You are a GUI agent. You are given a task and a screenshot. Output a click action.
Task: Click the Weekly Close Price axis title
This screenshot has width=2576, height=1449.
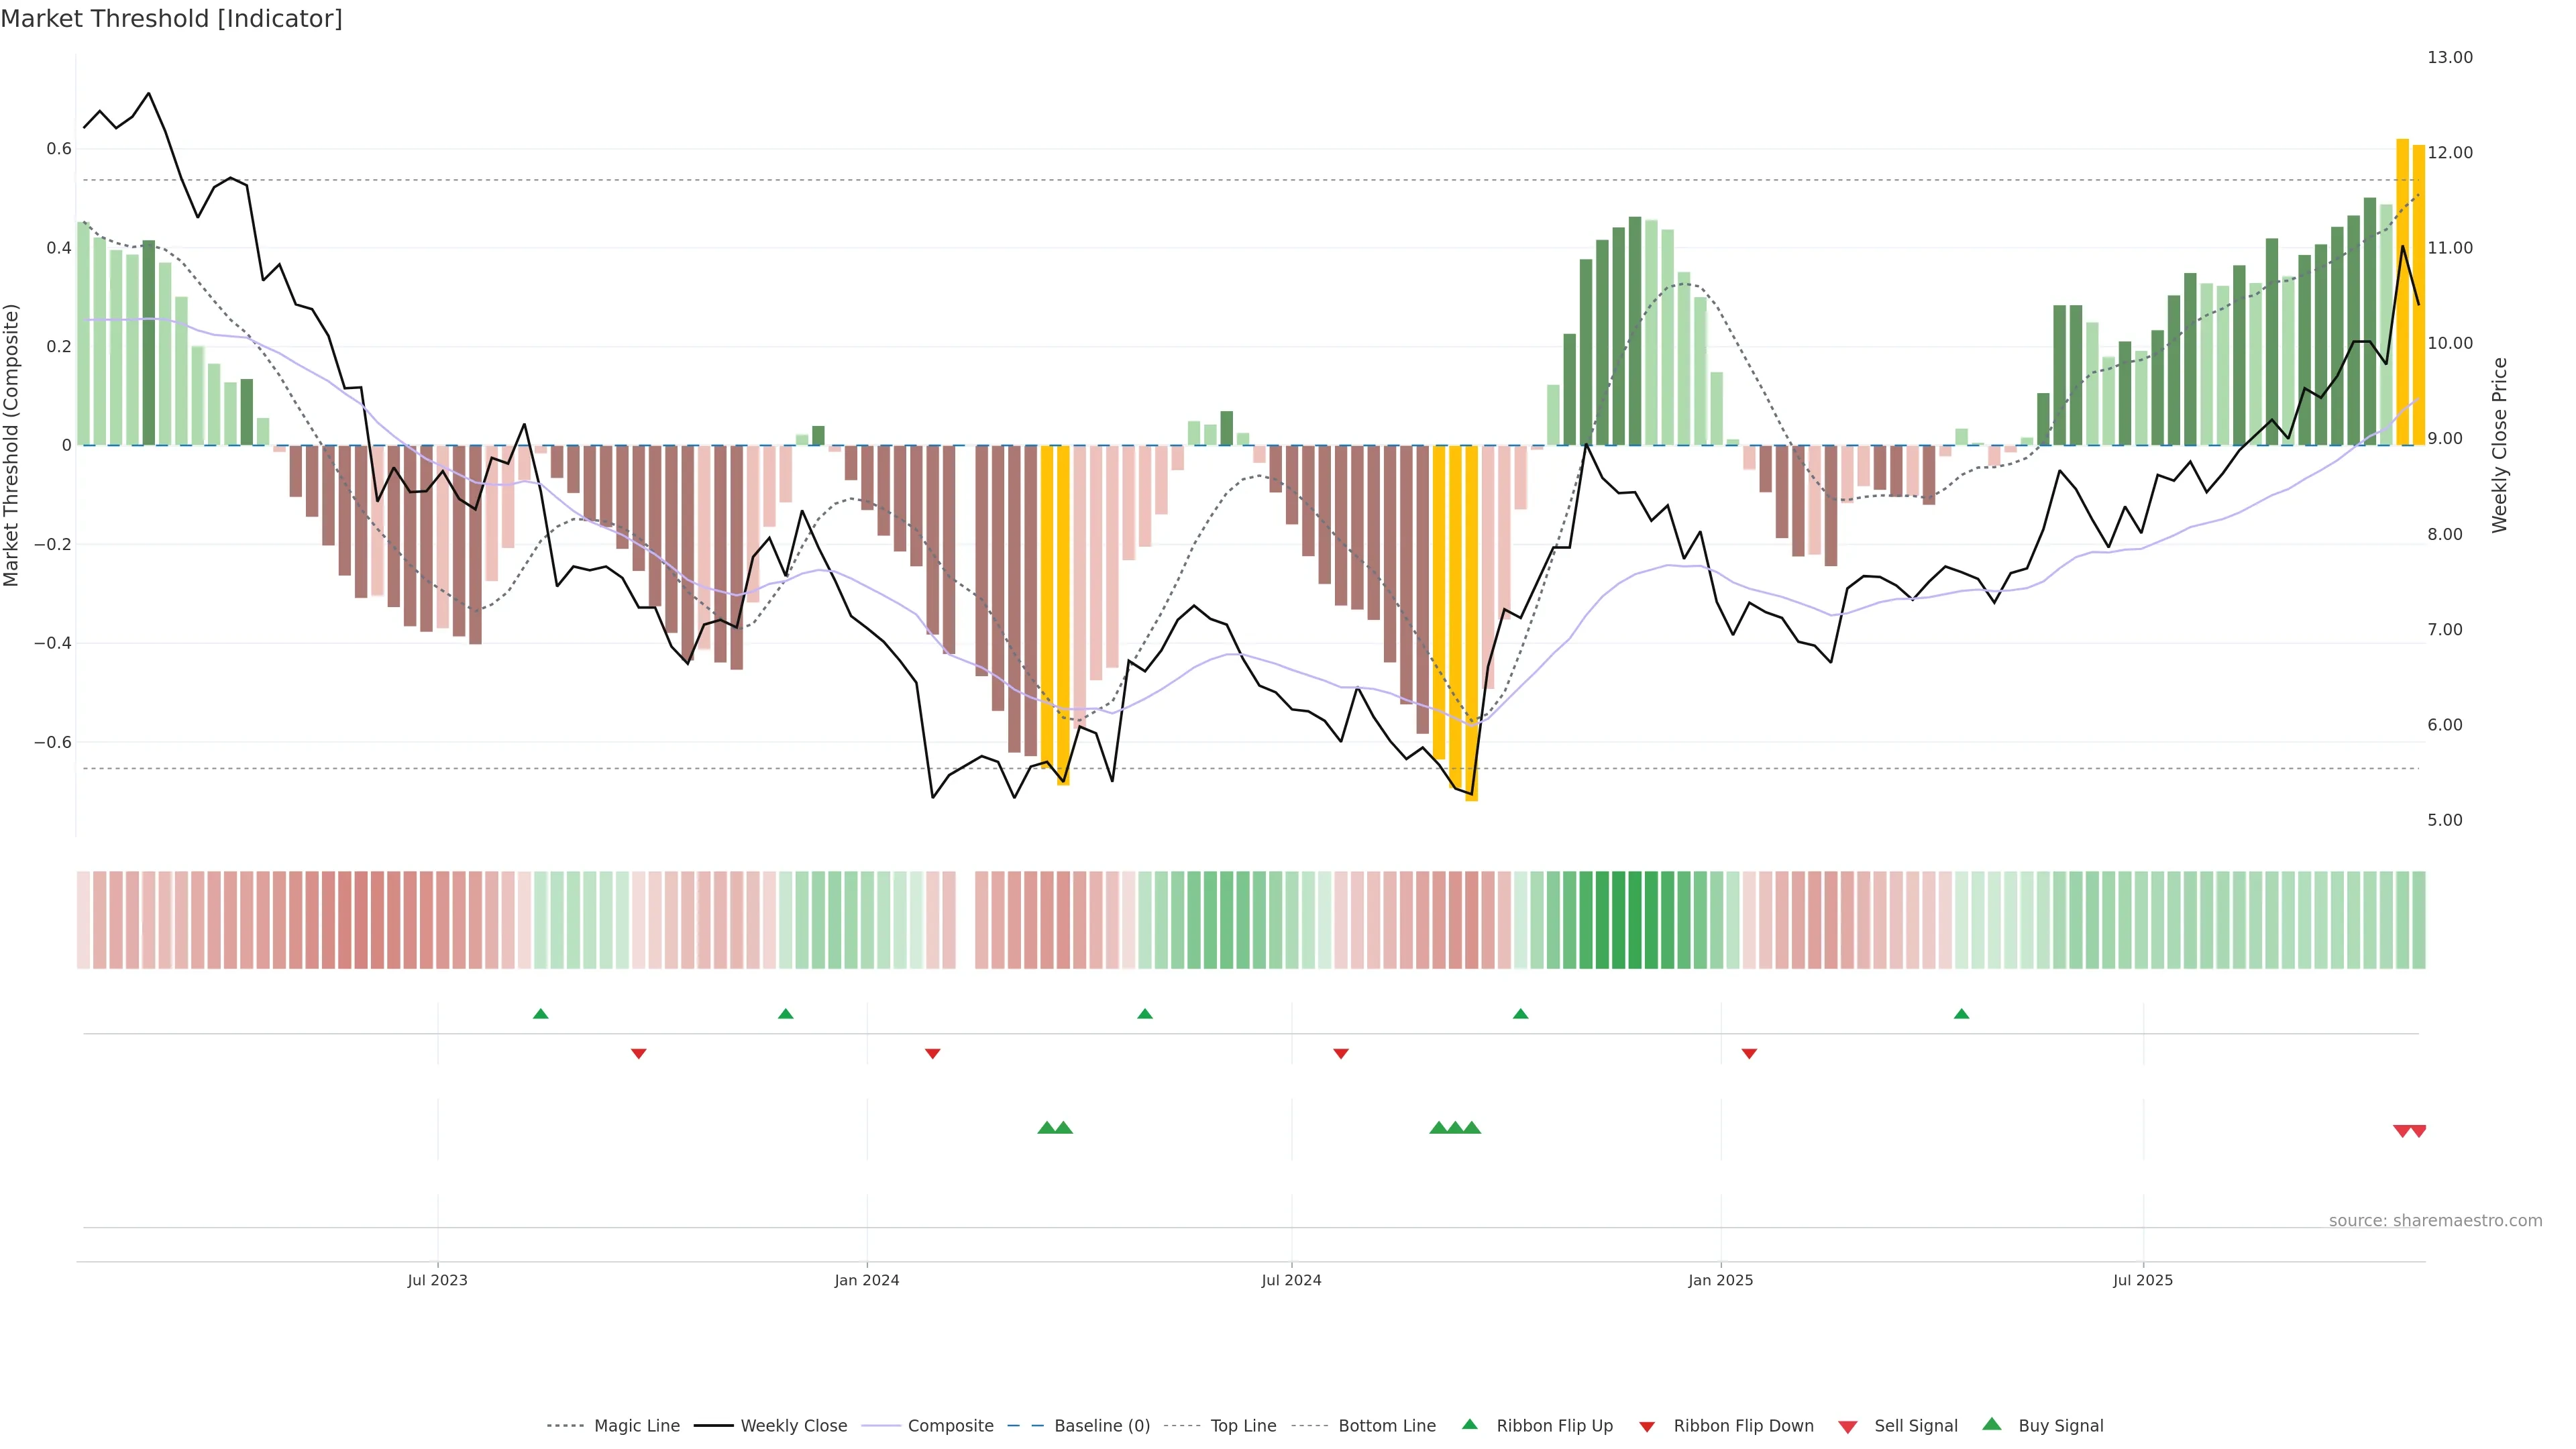click(x=2500, y=445)
